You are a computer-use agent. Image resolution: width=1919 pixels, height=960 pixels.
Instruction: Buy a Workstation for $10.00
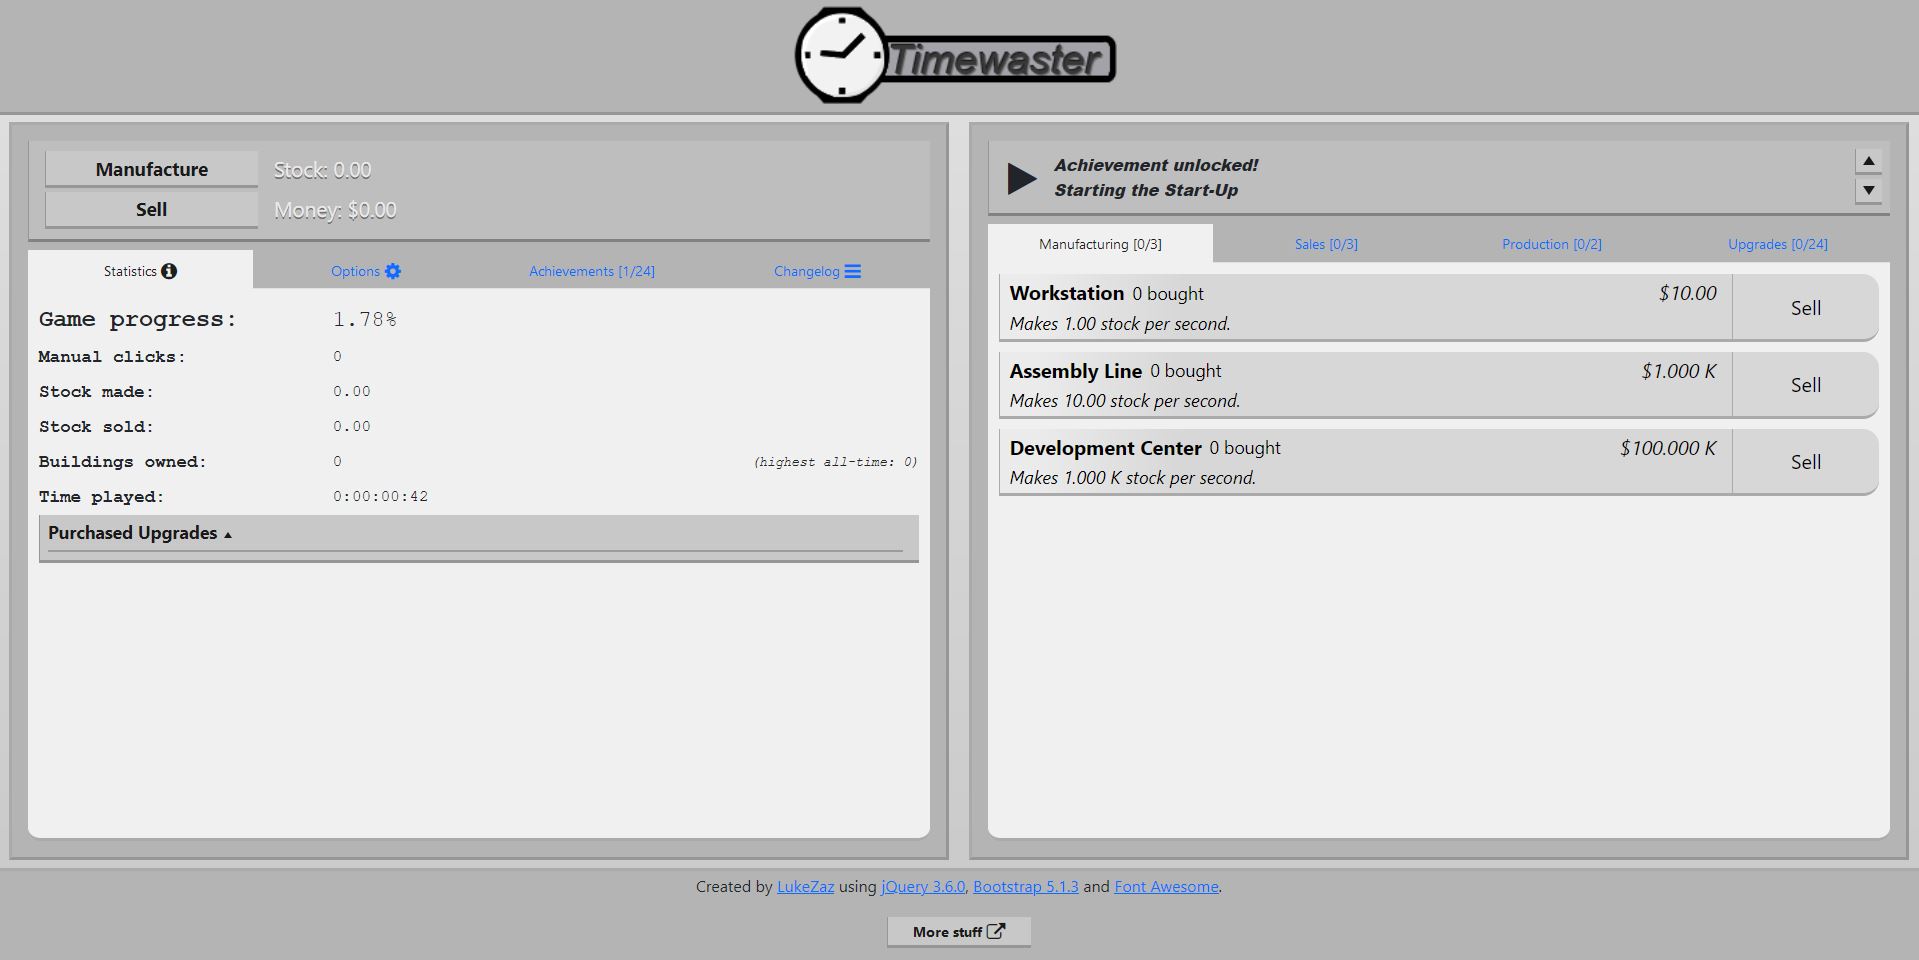[x=1365, y=308]
